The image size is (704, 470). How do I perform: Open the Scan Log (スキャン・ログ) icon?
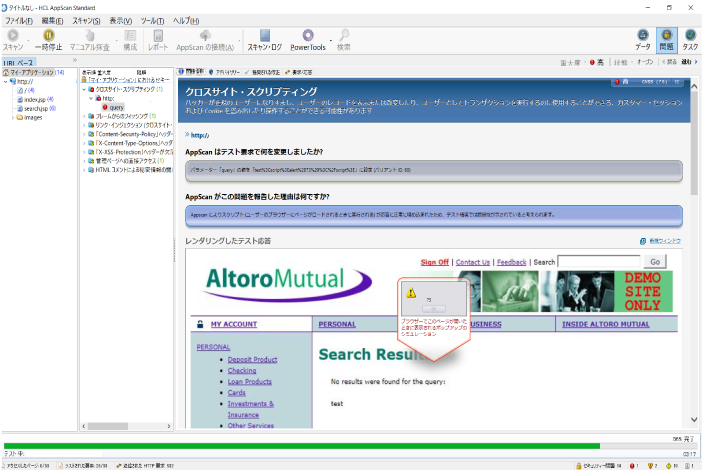tap(265, 35)
